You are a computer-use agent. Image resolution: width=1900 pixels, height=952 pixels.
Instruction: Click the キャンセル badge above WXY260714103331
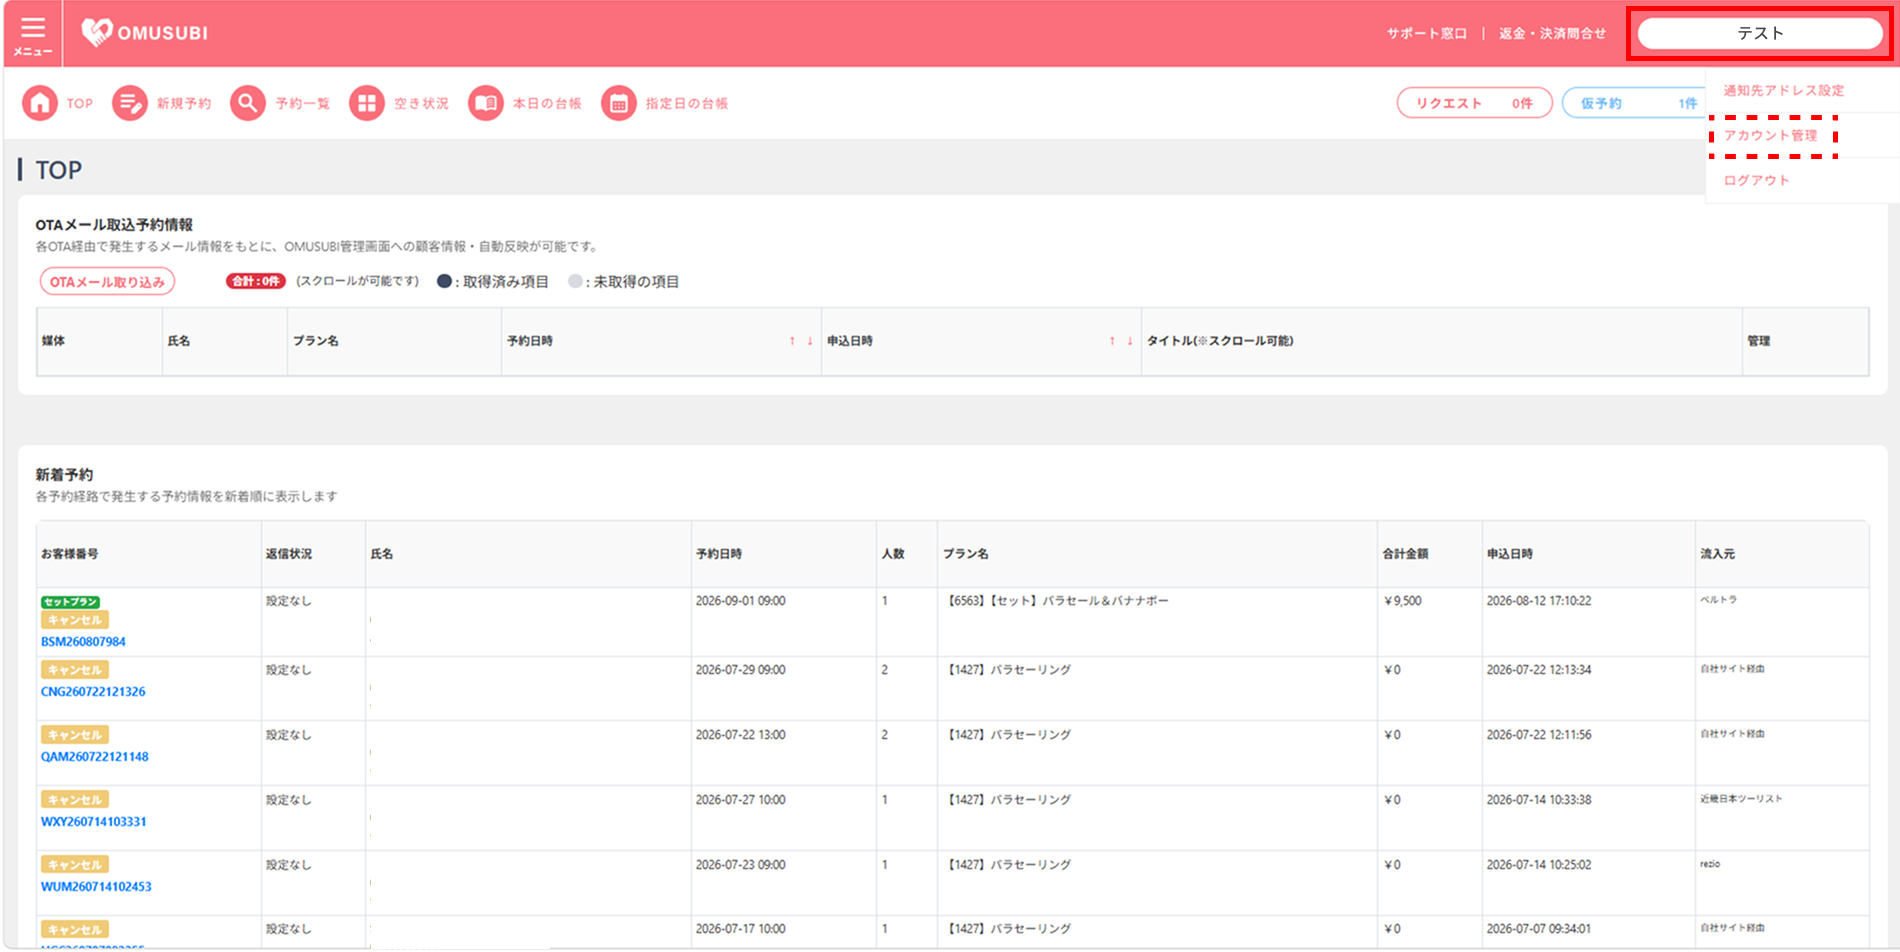pos(74,800)
